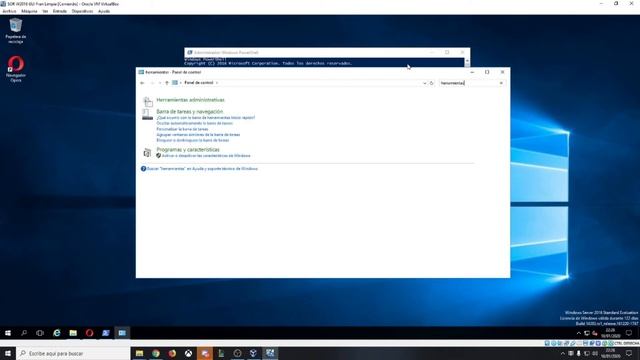Select the VirtualBox icon on host taskbar
Viewport: 640px width, 360px height.
tap(253, 353)
